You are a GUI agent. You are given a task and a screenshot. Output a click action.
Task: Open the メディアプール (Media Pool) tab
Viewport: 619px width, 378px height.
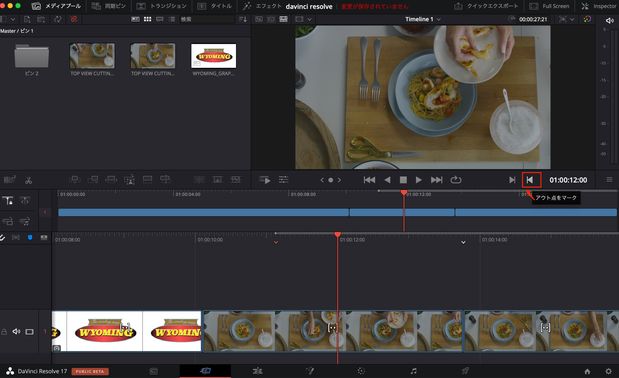tap(56, 6)
